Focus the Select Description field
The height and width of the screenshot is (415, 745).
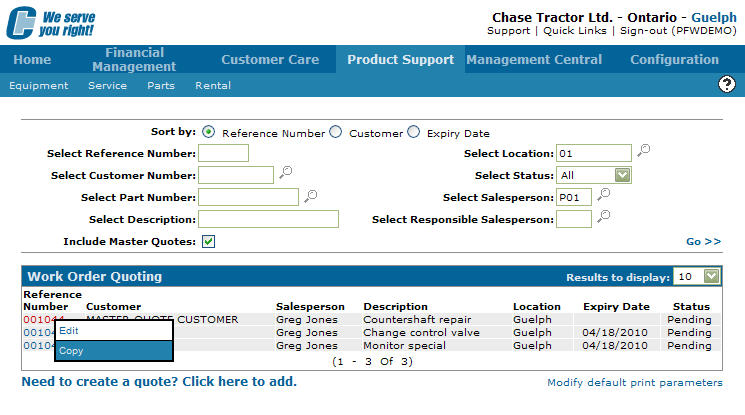[268, 219]
